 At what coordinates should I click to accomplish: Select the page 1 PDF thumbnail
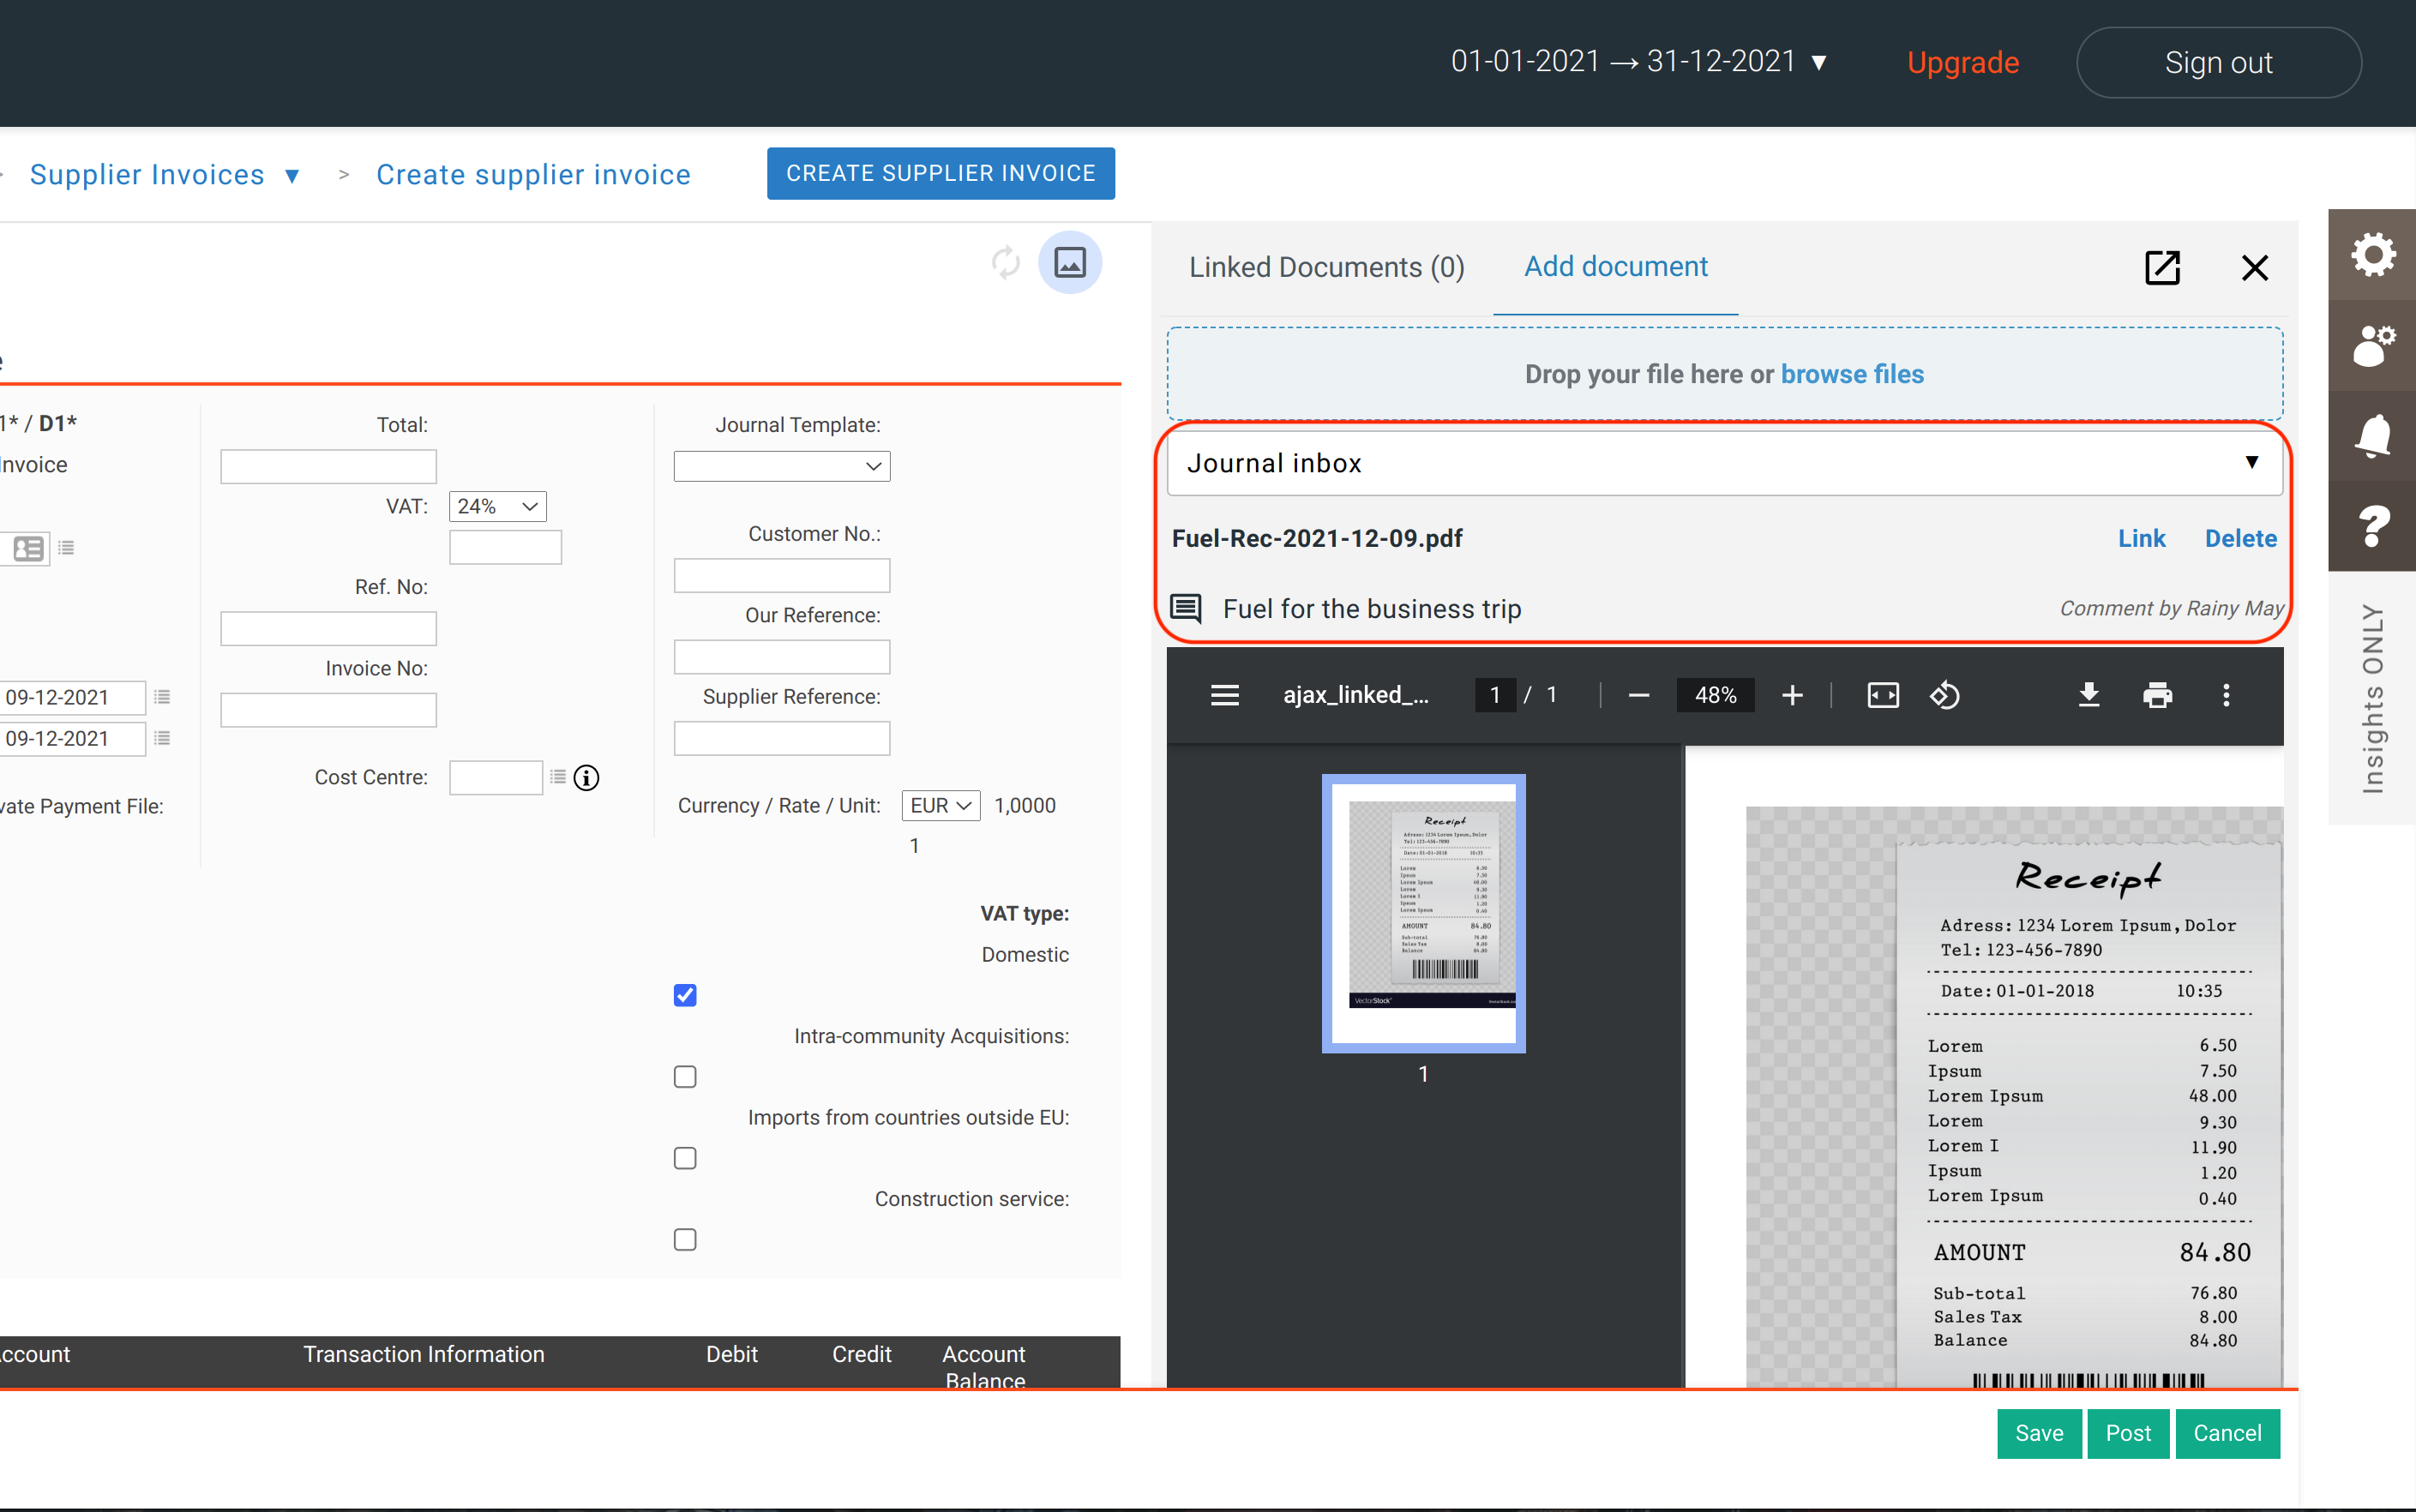[1423, 912]
